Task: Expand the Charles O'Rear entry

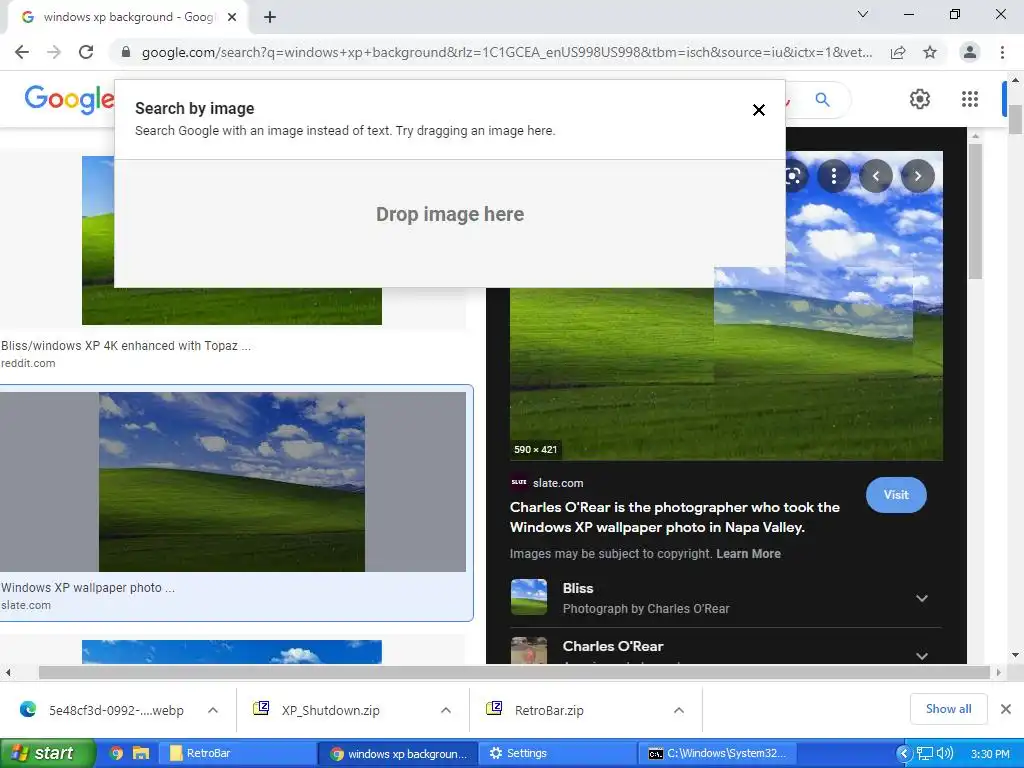Action: (x=921, y=655)
